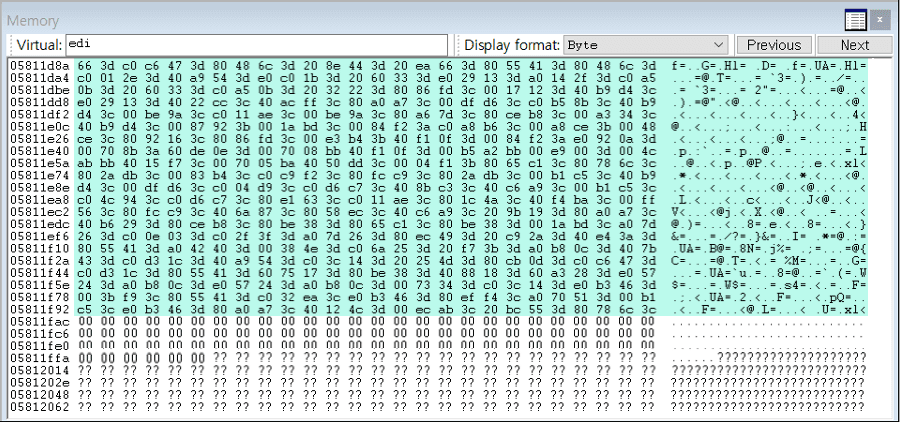Viewport: 900px width, 422px height.
Task: Select address 05811fac zero-filled row
Action: (x=40, y=321)
